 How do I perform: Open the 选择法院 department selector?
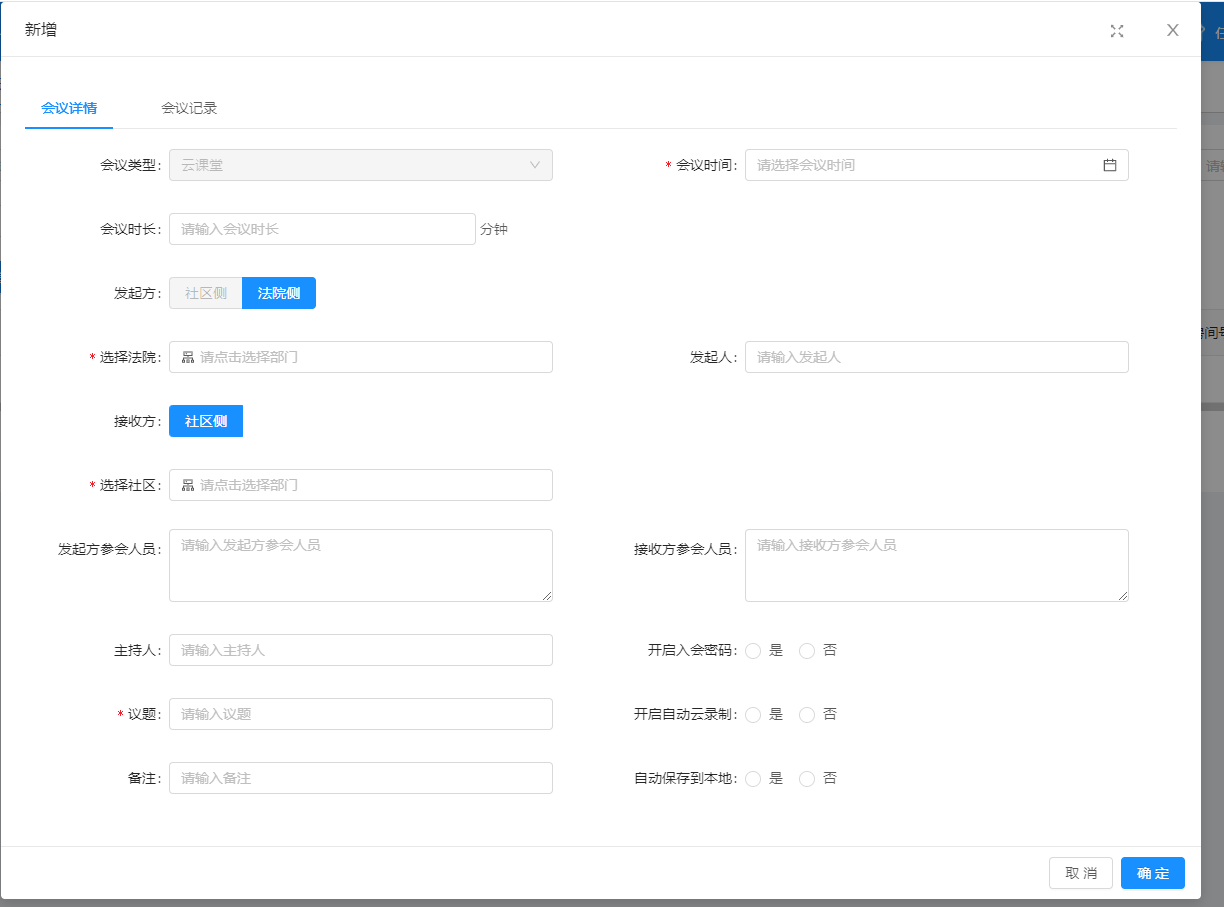pyautogui.click(x=360, y=357)
